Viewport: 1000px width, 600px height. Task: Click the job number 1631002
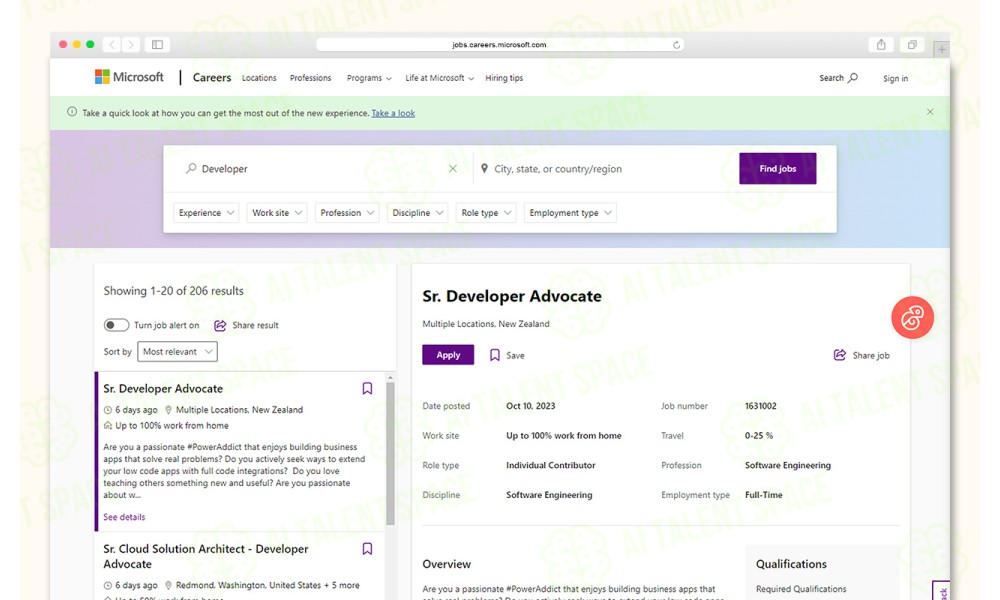pos(761,406)
